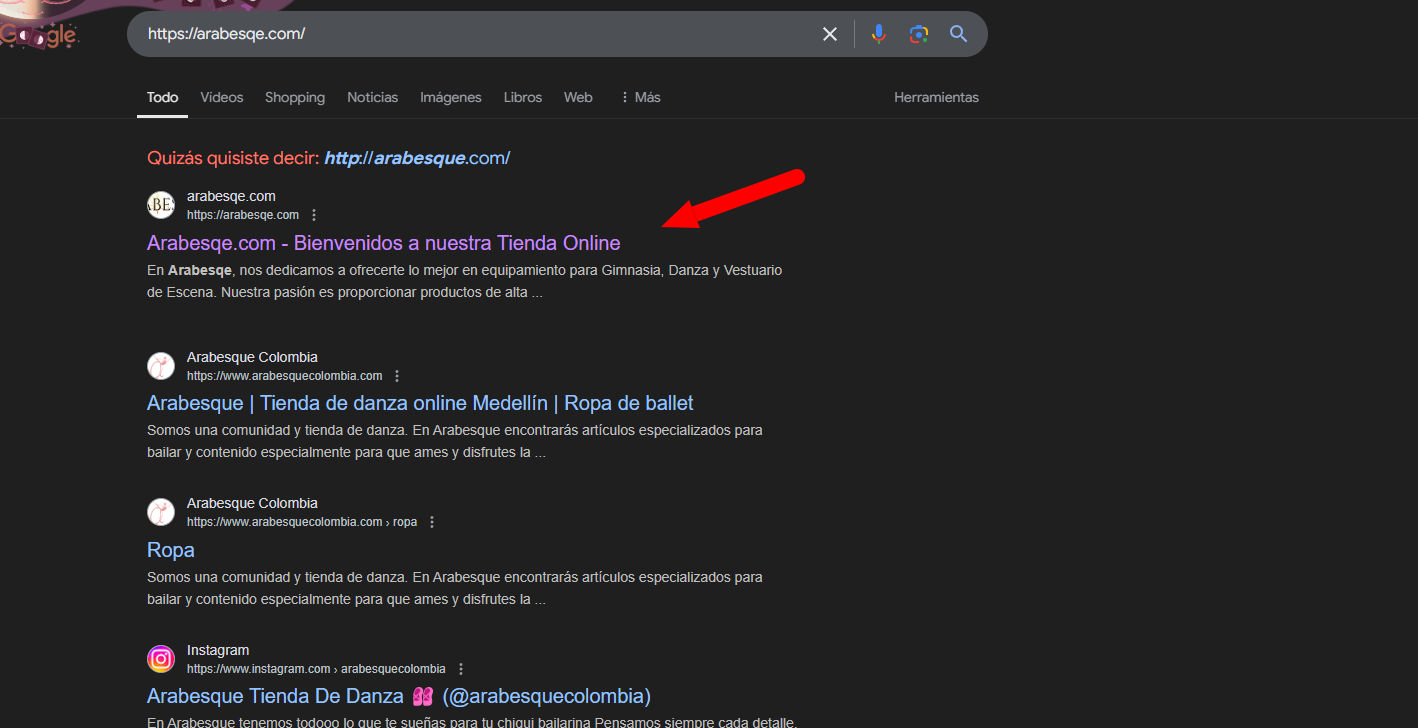Start voice search with the microphone icon
The image size is (1418, 728).
click(879, 34)
